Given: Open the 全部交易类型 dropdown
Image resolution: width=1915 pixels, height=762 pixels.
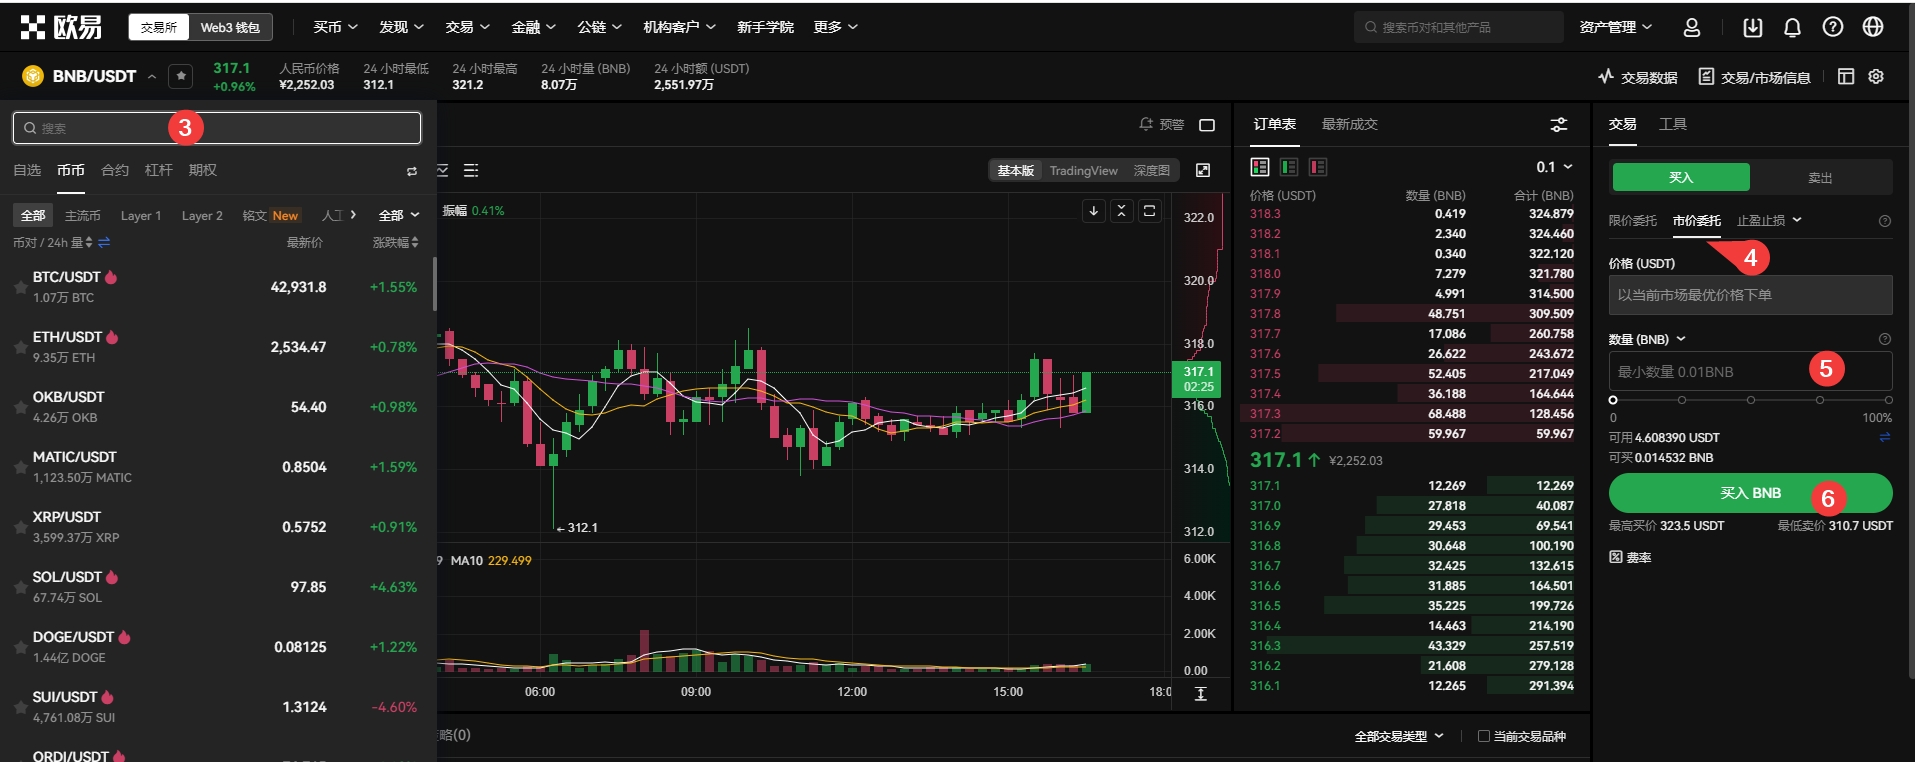Looking at the screenshot, I should point(1398,736).
